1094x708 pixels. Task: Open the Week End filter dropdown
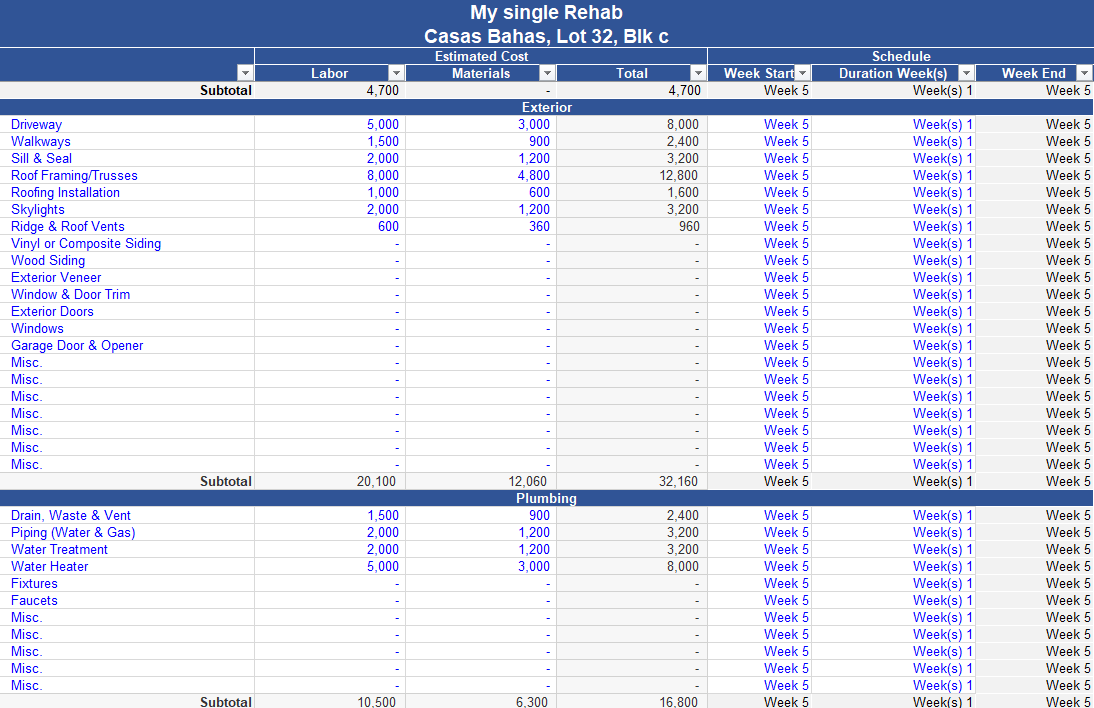[x=1085, y=73]
